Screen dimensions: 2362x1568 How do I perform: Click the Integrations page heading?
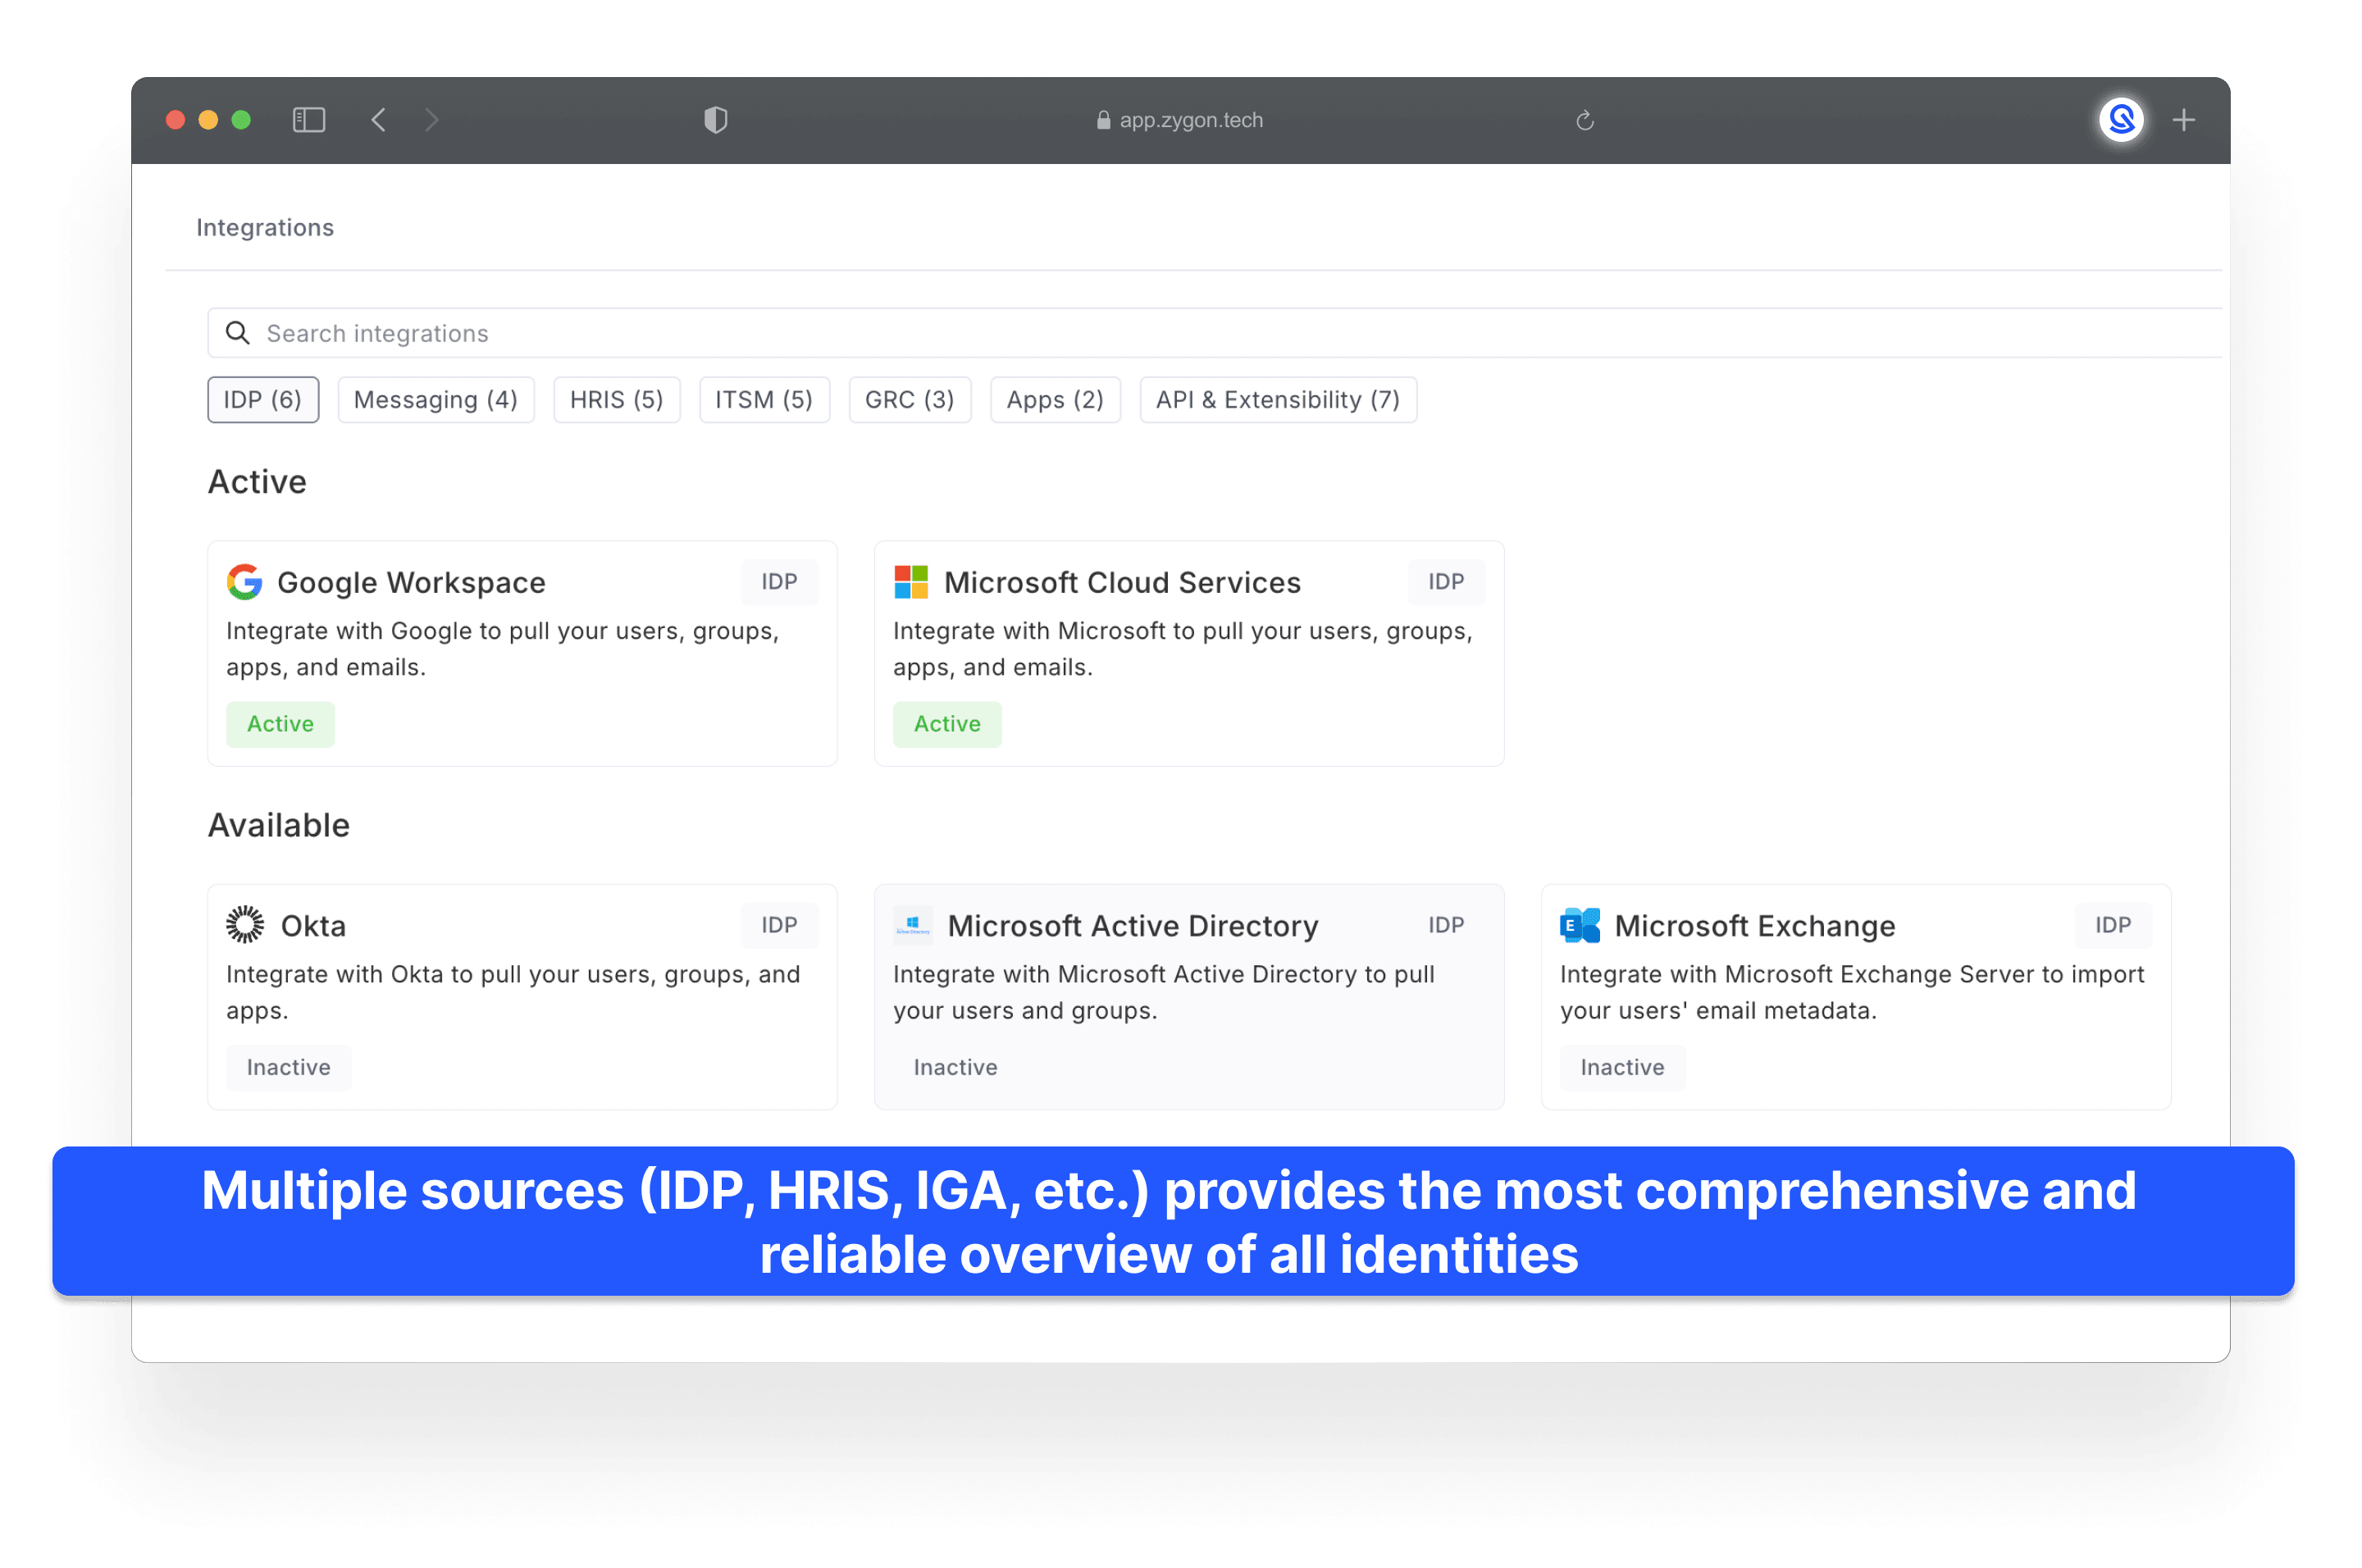[265, 228]
